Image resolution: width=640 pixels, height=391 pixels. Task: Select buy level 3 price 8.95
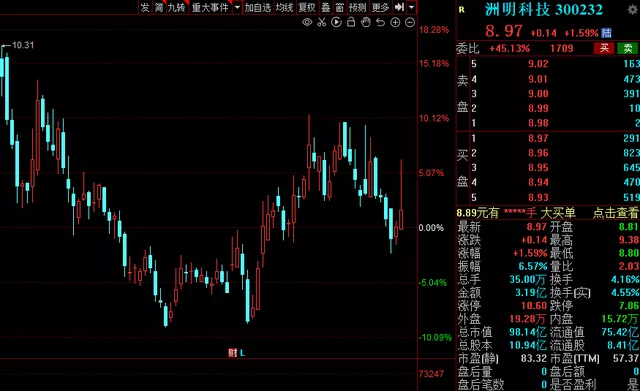[538, 168]
